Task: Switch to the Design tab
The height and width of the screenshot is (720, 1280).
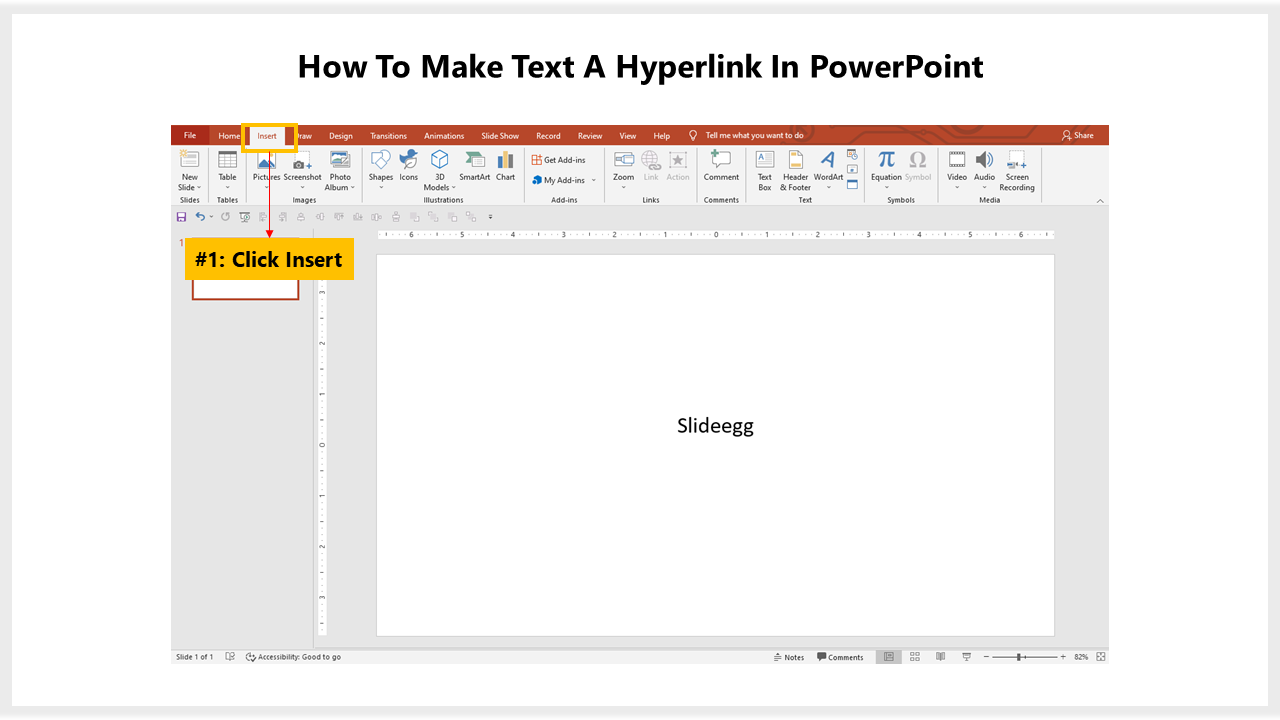Action: [x=341, y=136]
